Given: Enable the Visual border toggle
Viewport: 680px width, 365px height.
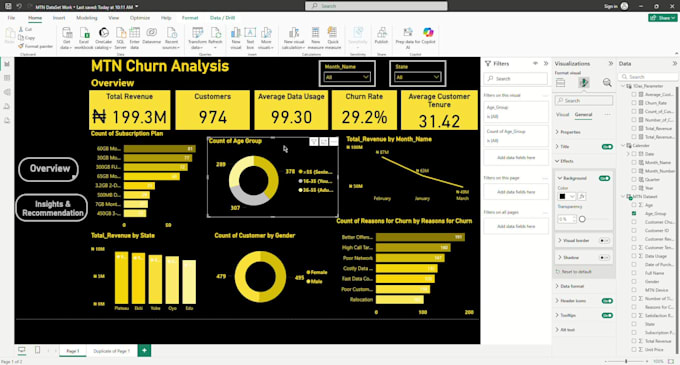Looking at the screenshot, I should 604,241.
